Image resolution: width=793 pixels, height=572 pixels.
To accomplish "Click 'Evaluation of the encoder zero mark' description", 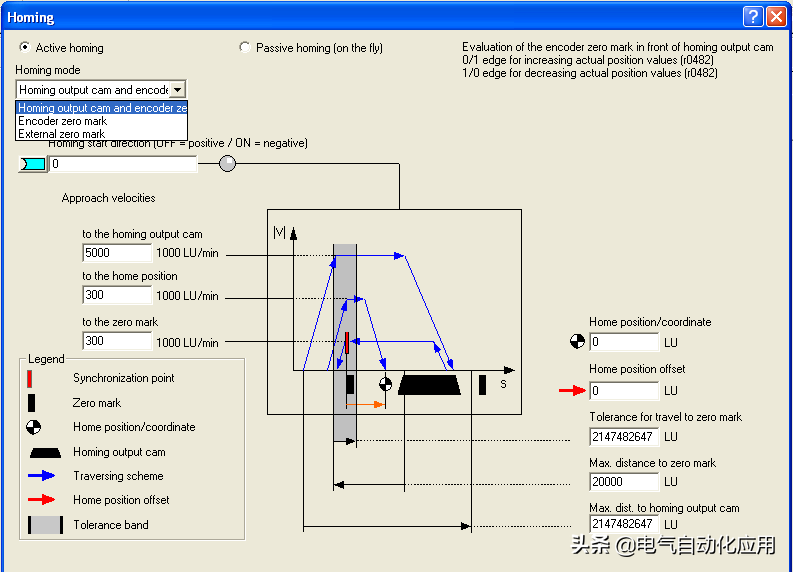I will 618,47.
